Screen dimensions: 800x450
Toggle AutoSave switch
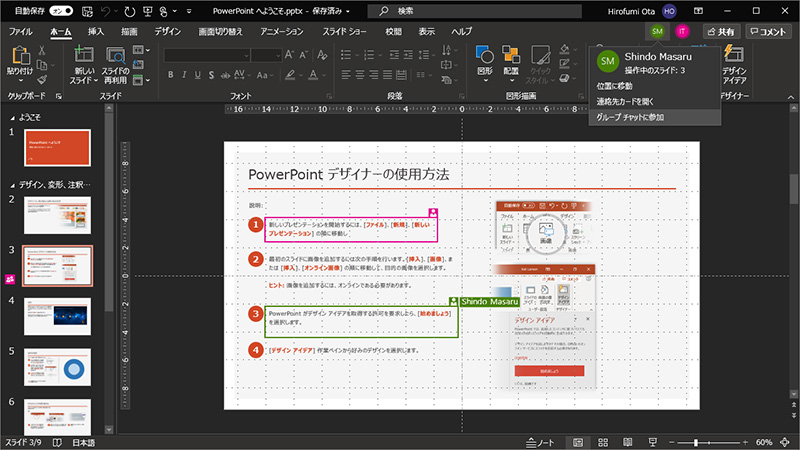[61, 11]
